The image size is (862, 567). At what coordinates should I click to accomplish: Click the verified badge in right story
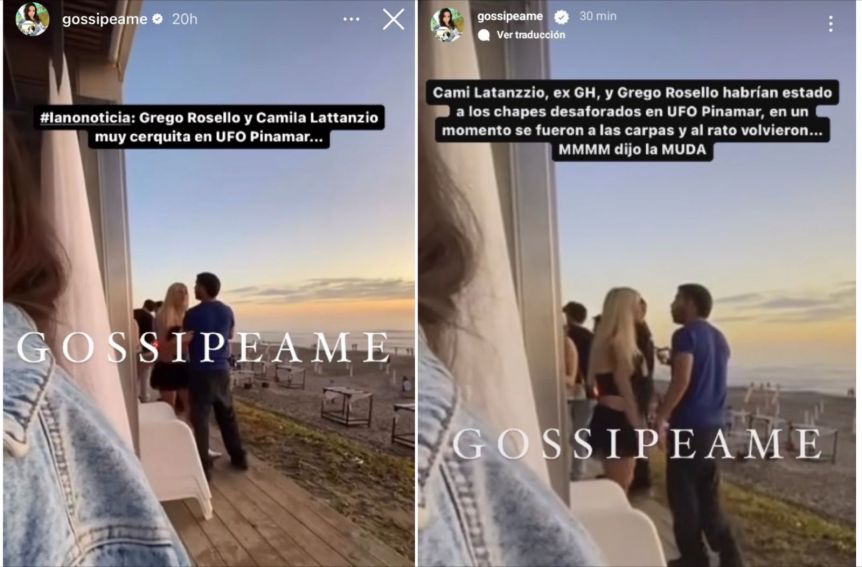(561, 17)
